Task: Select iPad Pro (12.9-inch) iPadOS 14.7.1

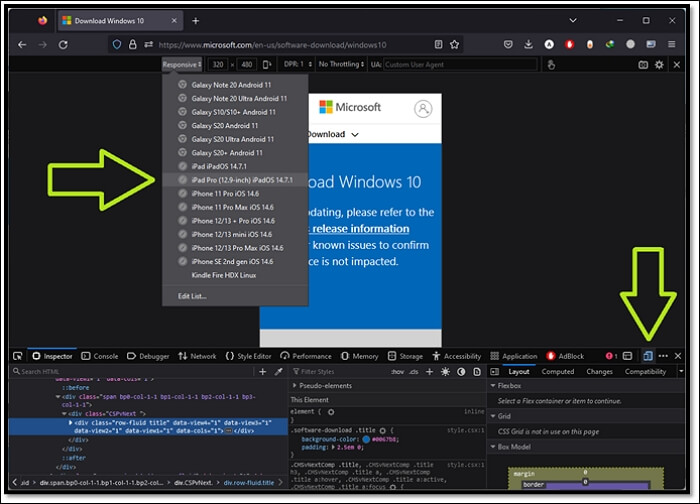Action: pyautogui.click(x=242, y=180)
